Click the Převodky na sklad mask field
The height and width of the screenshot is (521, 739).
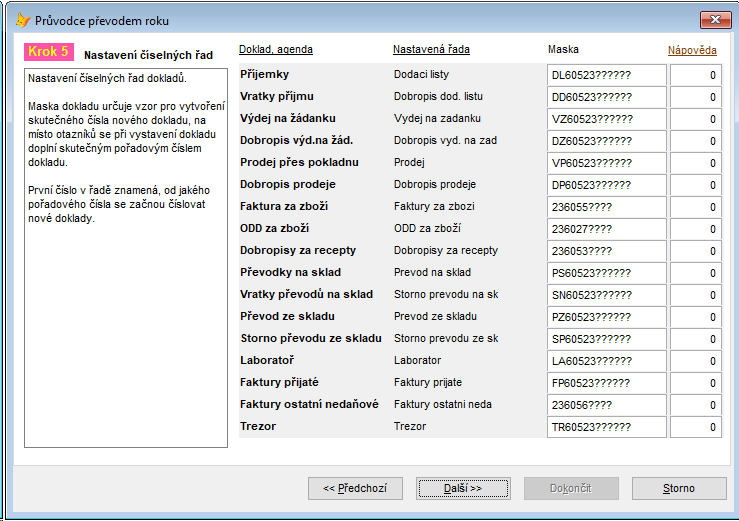tap(607, 273)
